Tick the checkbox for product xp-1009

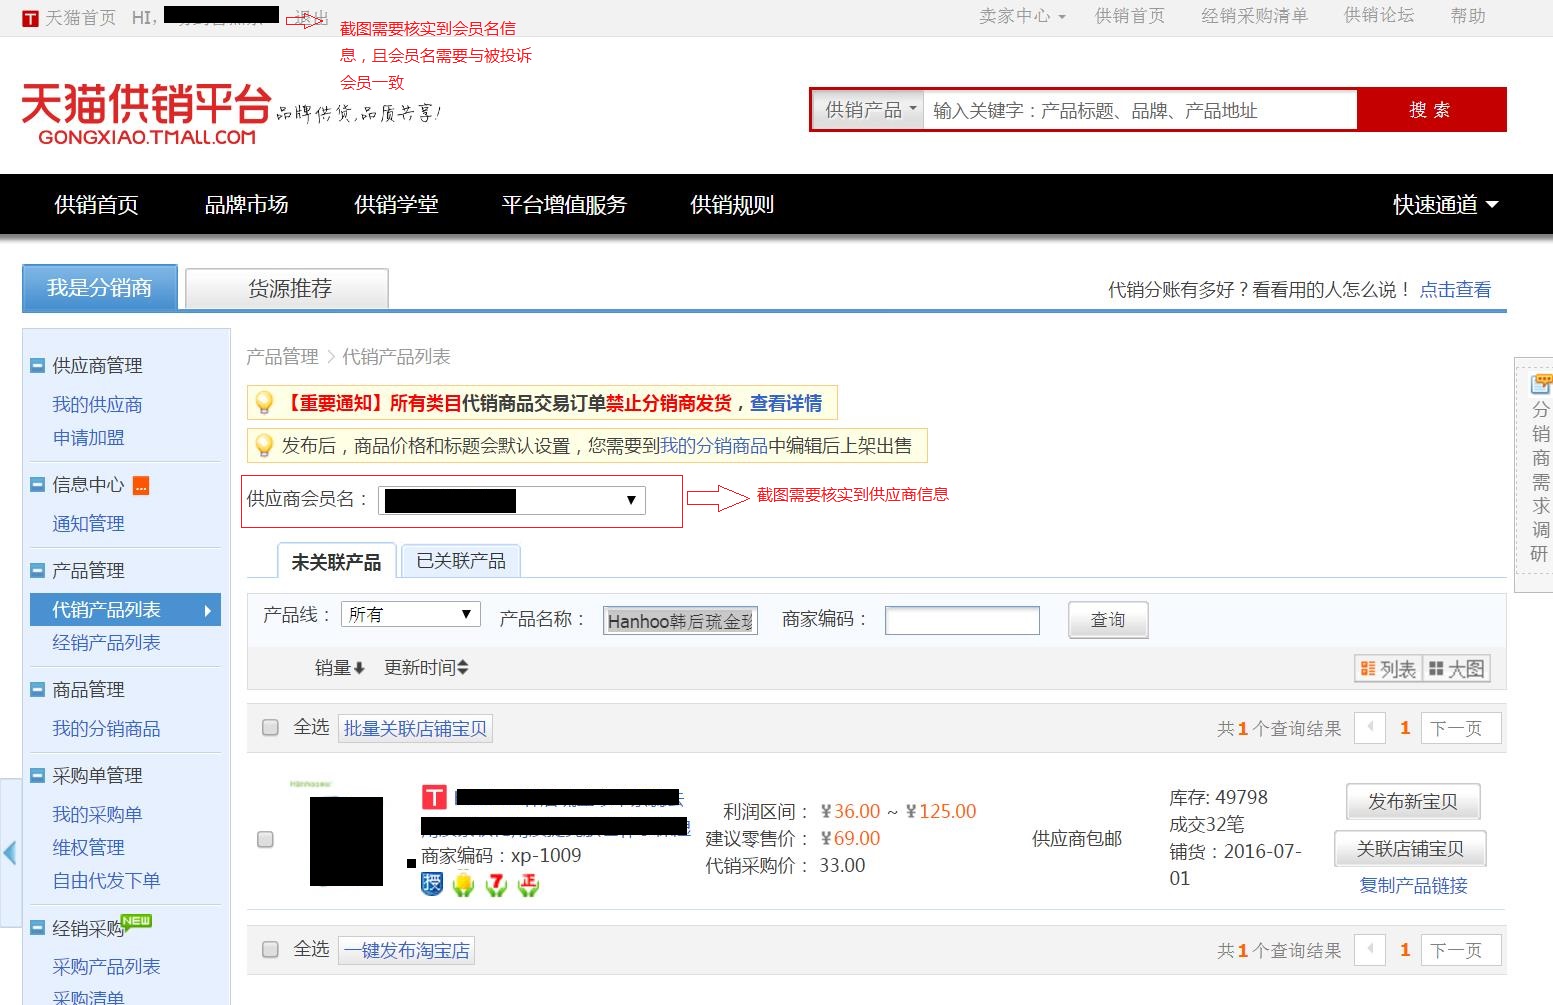[x=265, y=839]
